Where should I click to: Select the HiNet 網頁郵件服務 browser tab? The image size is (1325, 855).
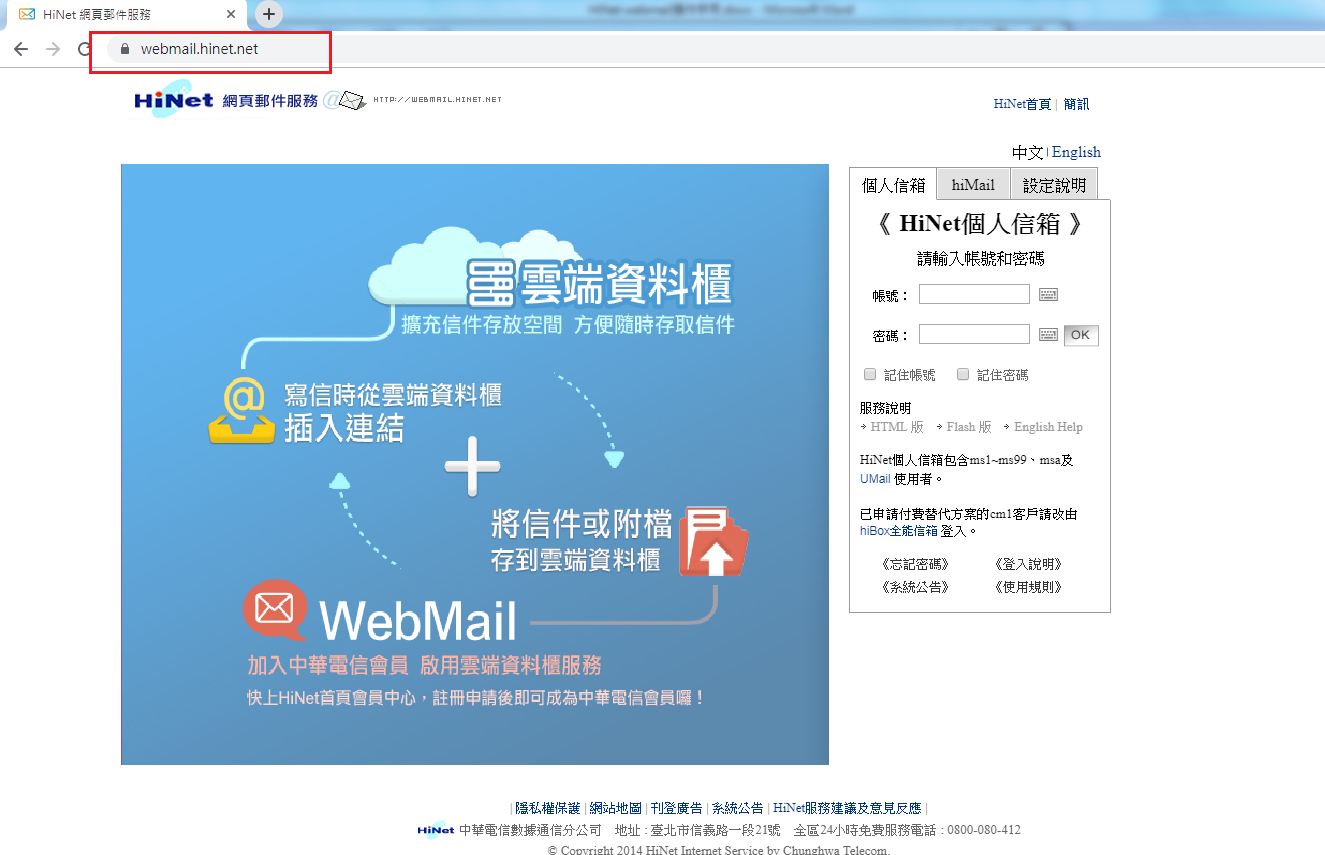pyautogui.click(x=127, y=14)
